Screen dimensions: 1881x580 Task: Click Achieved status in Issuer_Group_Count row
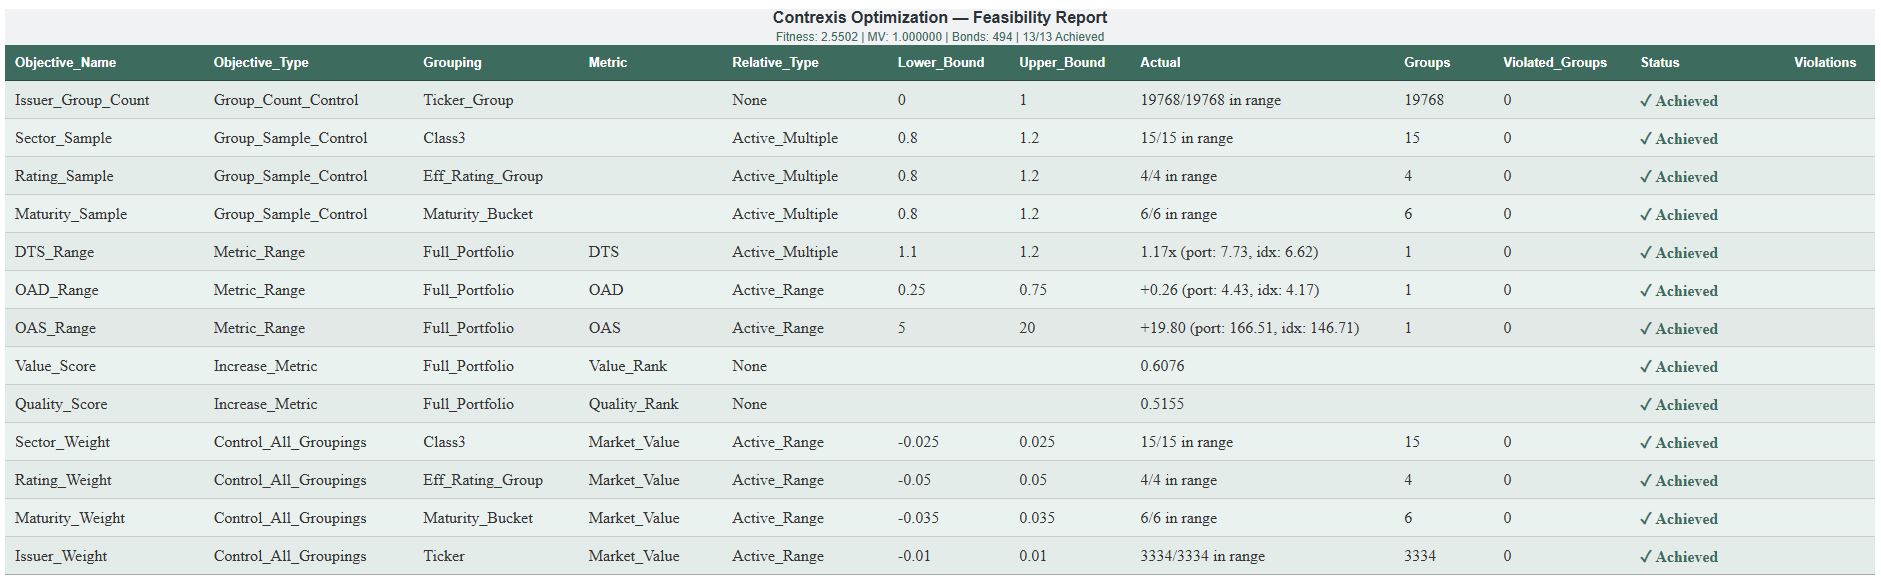1679,100
